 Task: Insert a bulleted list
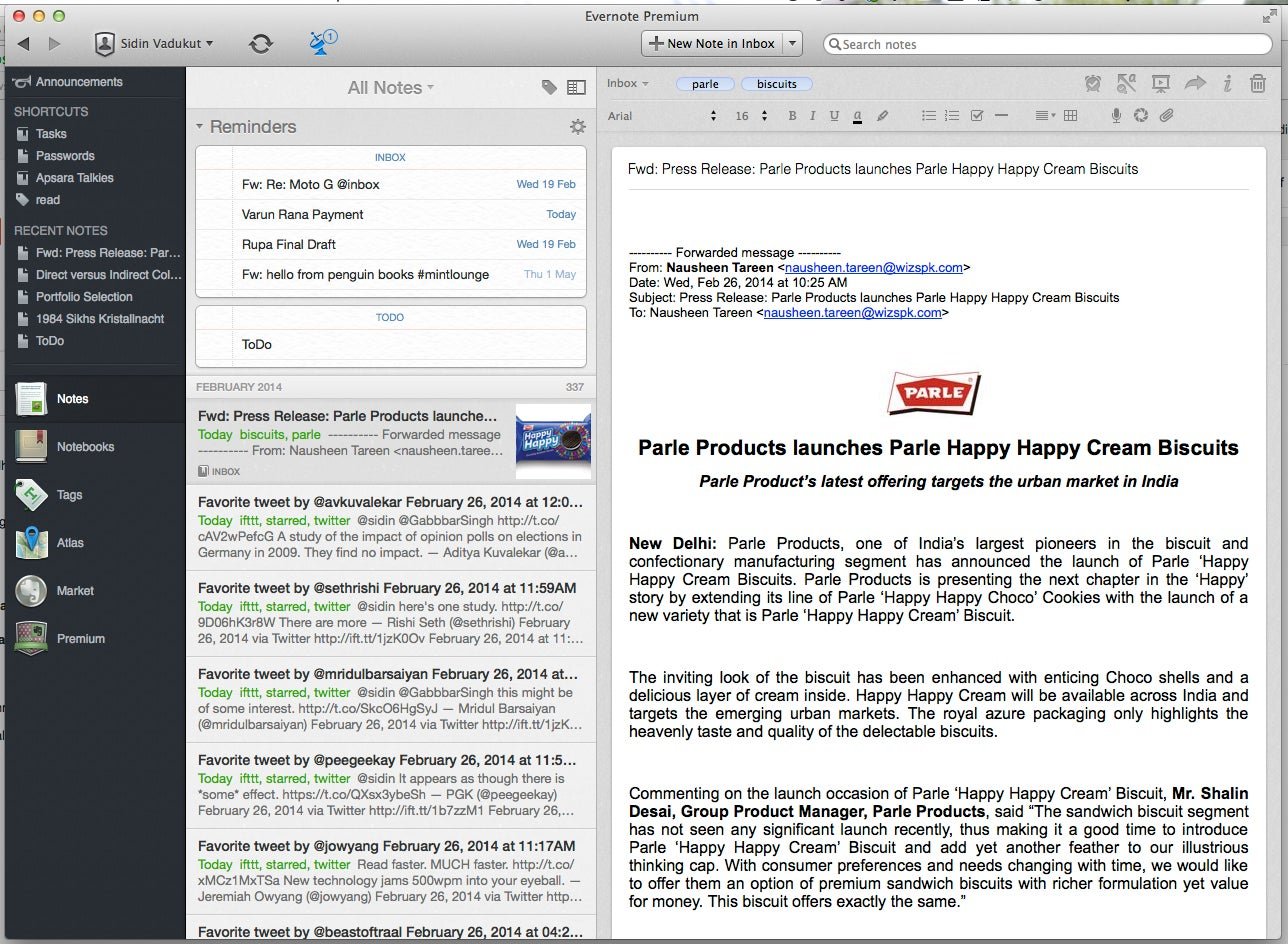929,116
